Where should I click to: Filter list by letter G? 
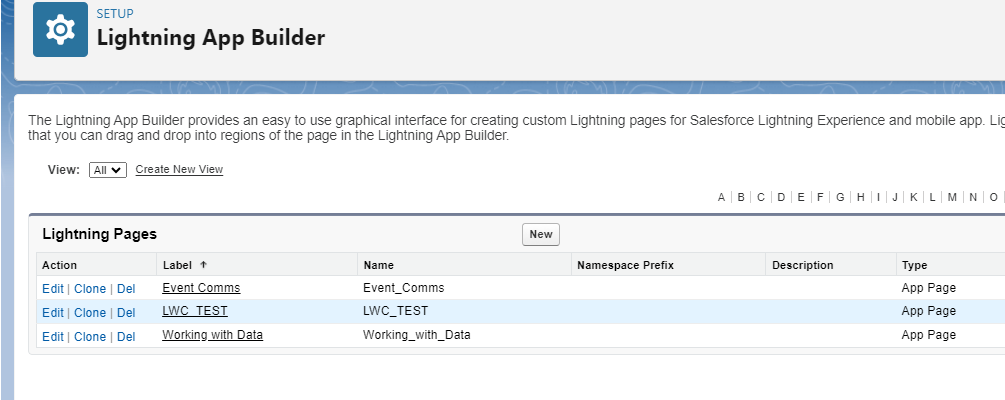pos(840,197)
